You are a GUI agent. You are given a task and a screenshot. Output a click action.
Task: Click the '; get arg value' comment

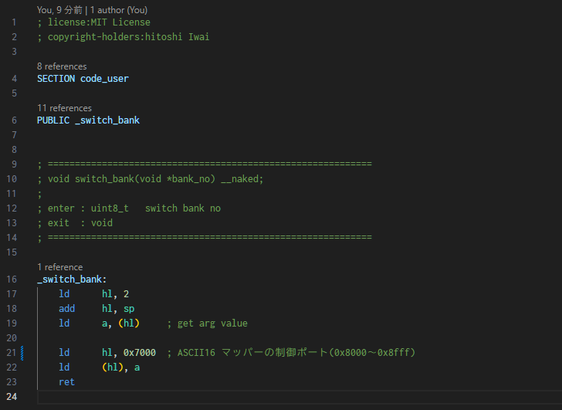click(207, 323)
